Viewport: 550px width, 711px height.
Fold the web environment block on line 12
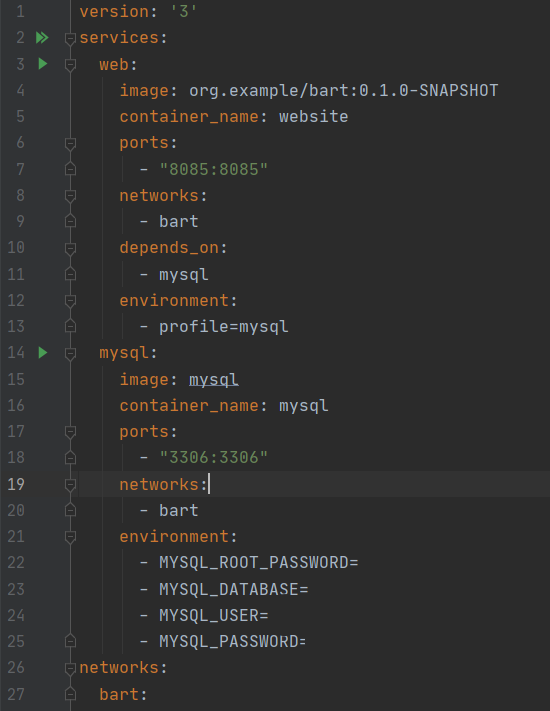[x=70, y=302]
